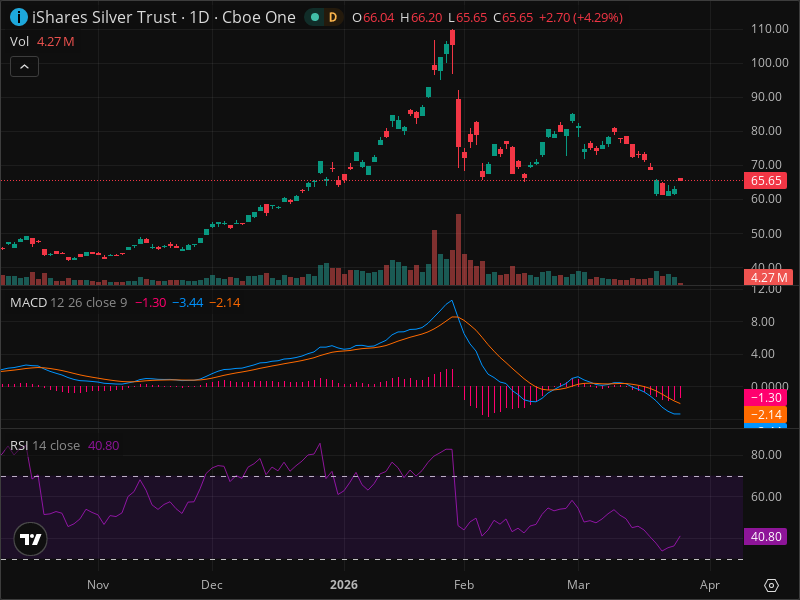The width and height of the screenshot is (800, 600).
Task: Click the 80.00 price scale label
Action: [x=766, y=131]
